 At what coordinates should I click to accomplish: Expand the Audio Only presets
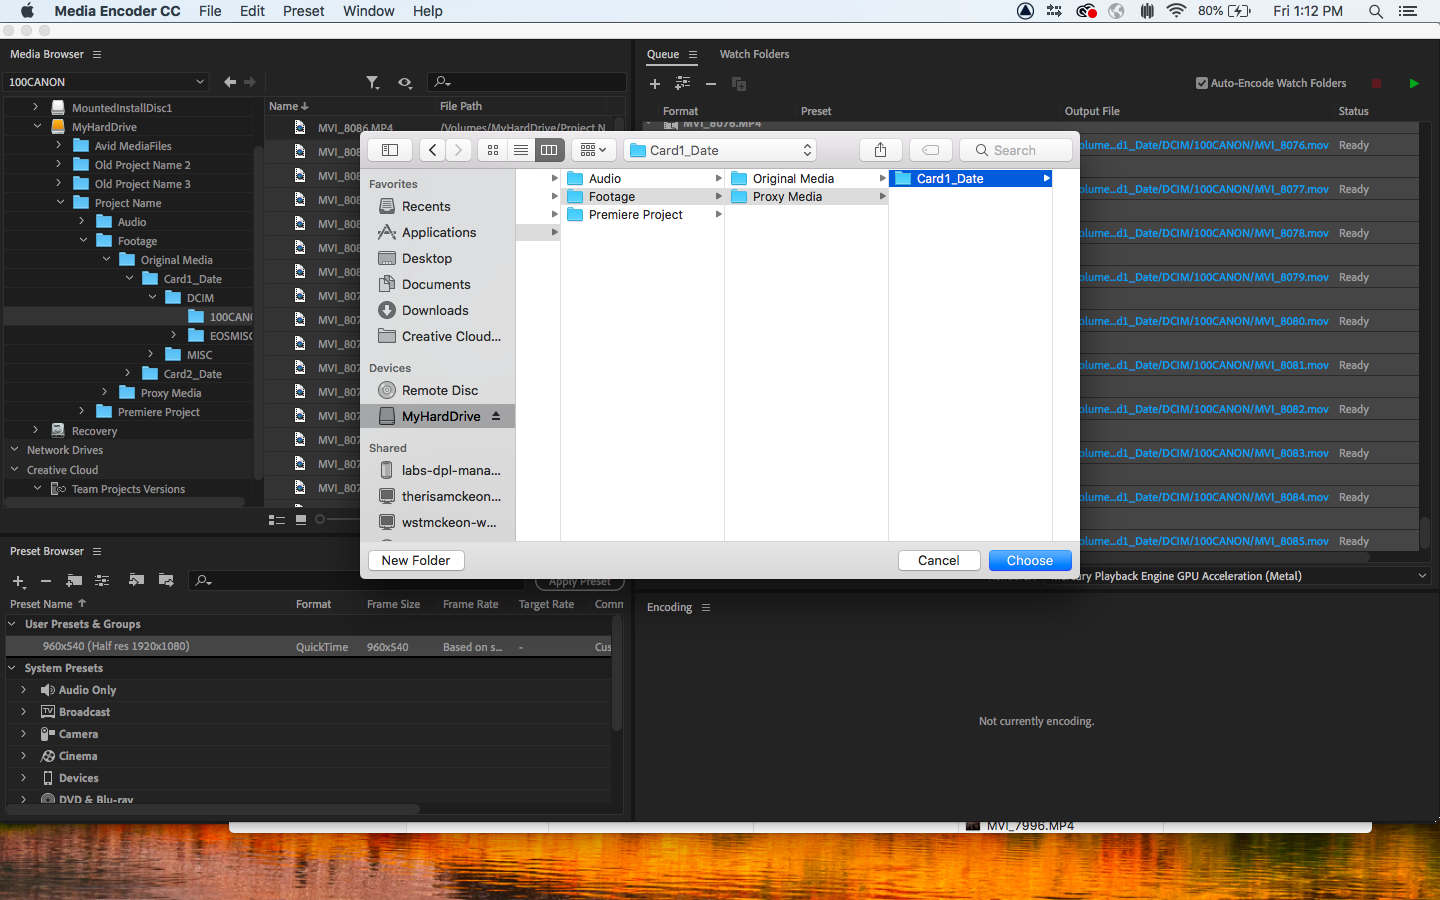24,690
